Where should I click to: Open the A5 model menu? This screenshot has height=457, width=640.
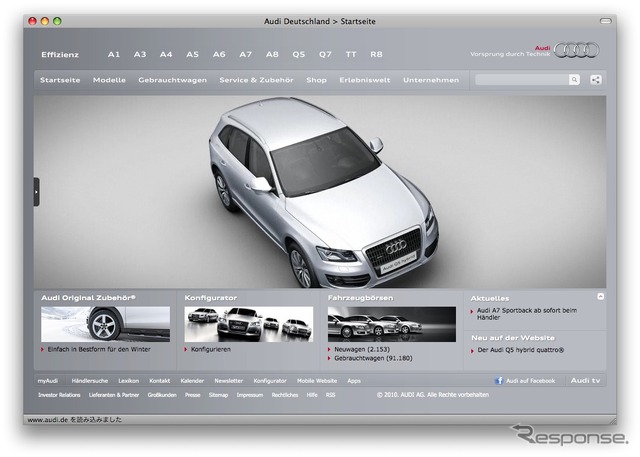tap(192, 54)
